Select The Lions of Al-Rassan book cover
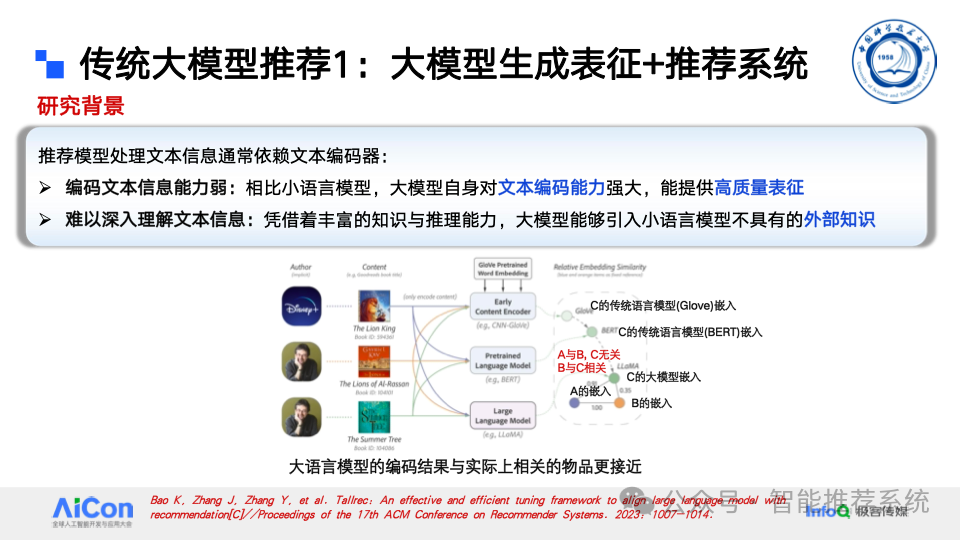 [x=374, y=361]
